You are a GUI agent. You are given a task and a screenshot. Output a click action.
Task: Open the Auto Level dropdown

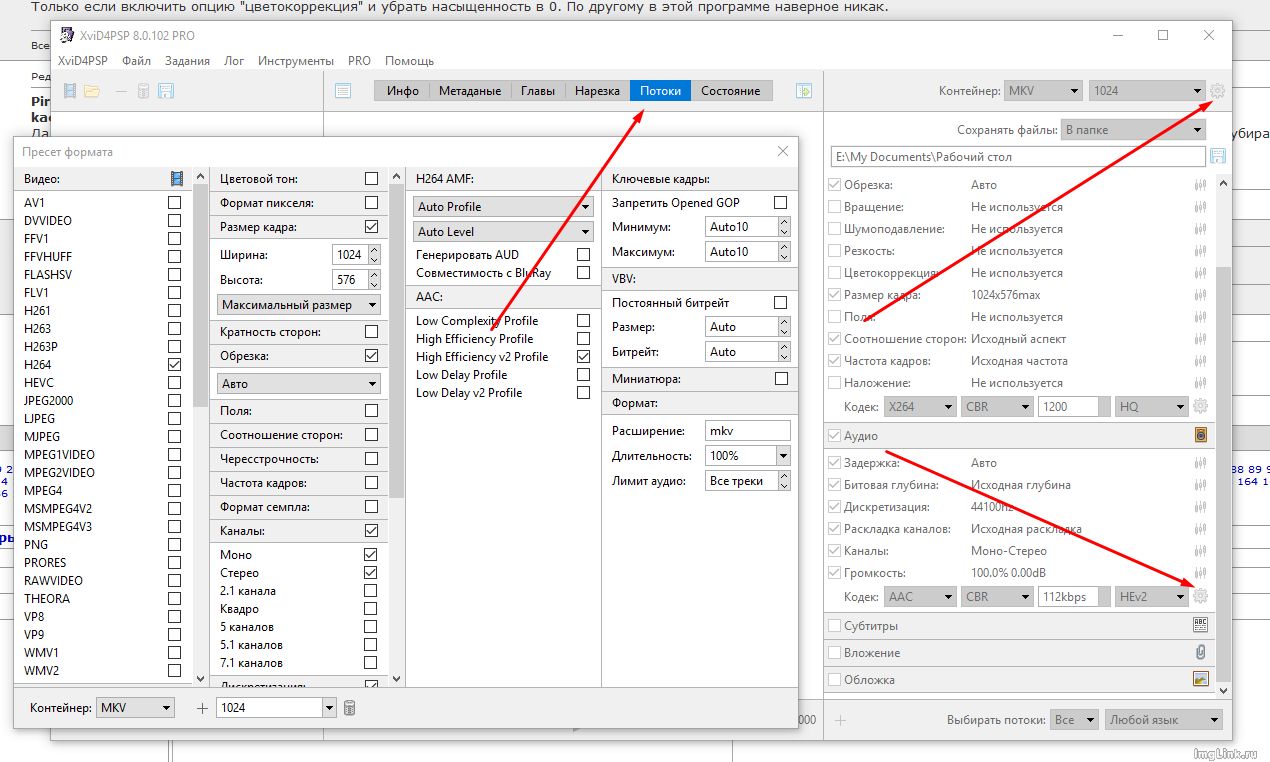504,232
